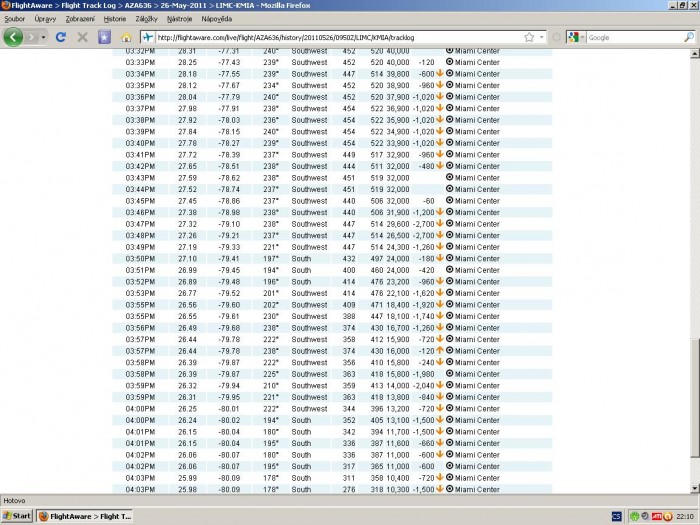Open the Historie menu

115,19
